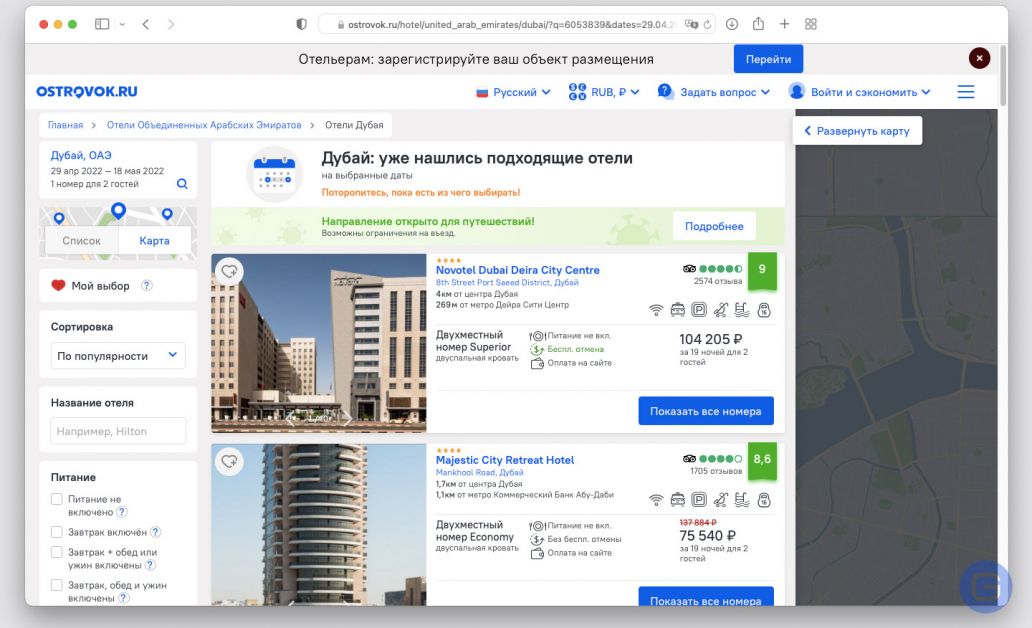1032x628 pixels.
Task: Open По популярности sorting dropdown
Action: pos(118,355)
